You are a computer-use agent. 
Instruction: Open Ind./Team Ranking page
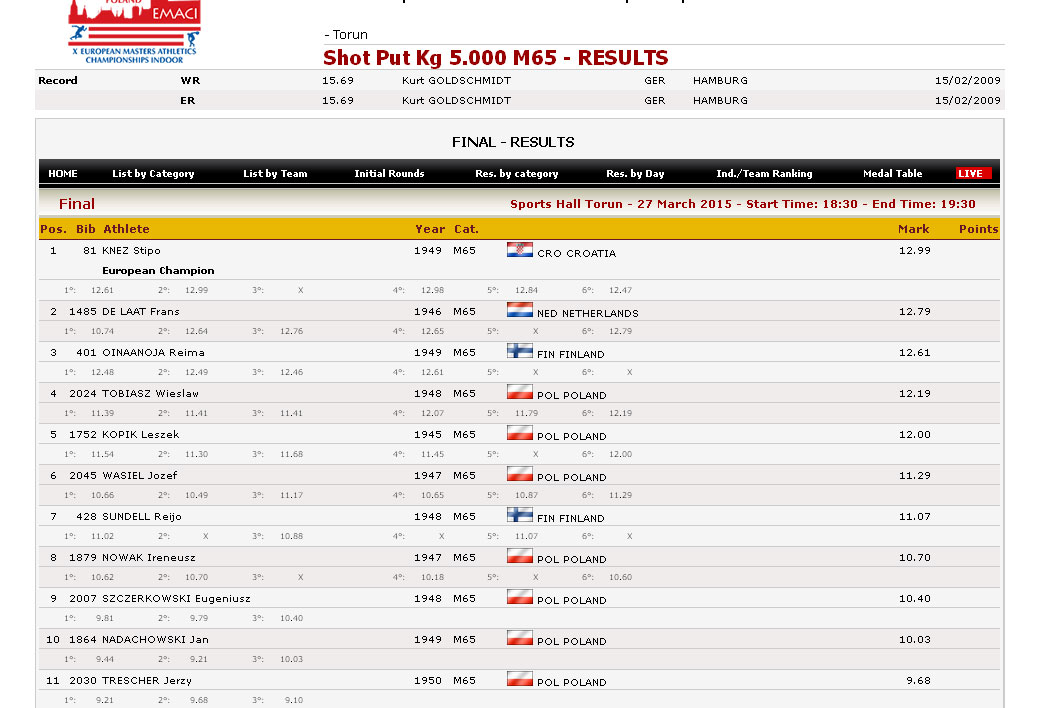(x=764, y=174)
